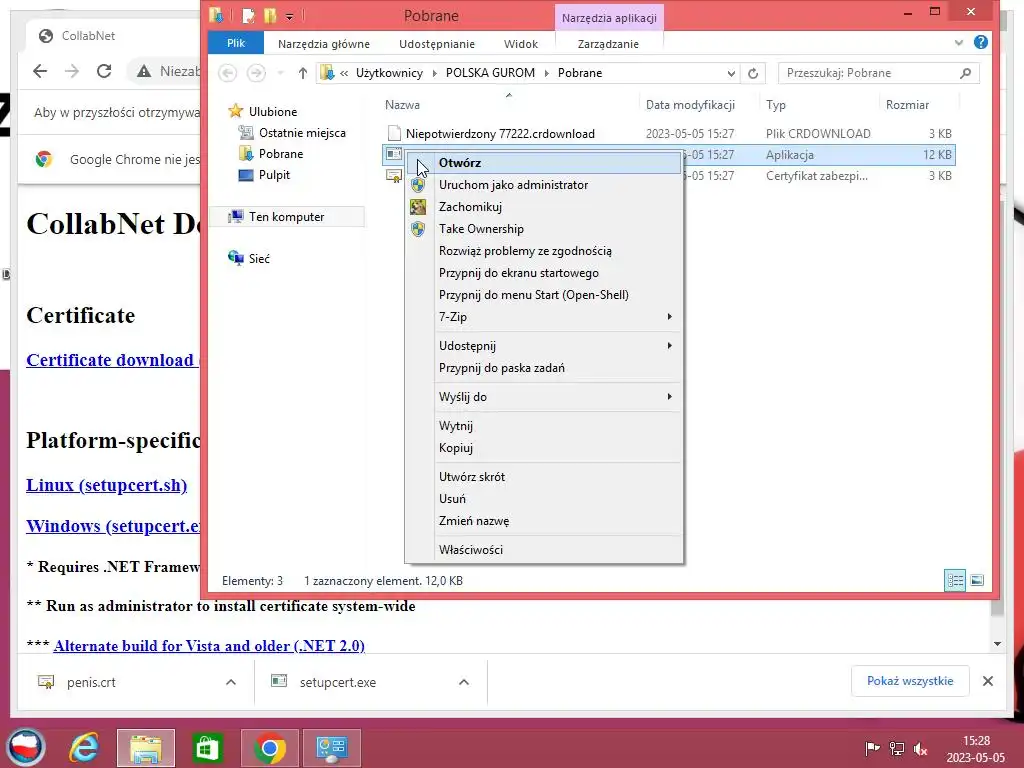Click the muted speaker tray icon
Screen dimensions: 1024x768
point(921,748)
